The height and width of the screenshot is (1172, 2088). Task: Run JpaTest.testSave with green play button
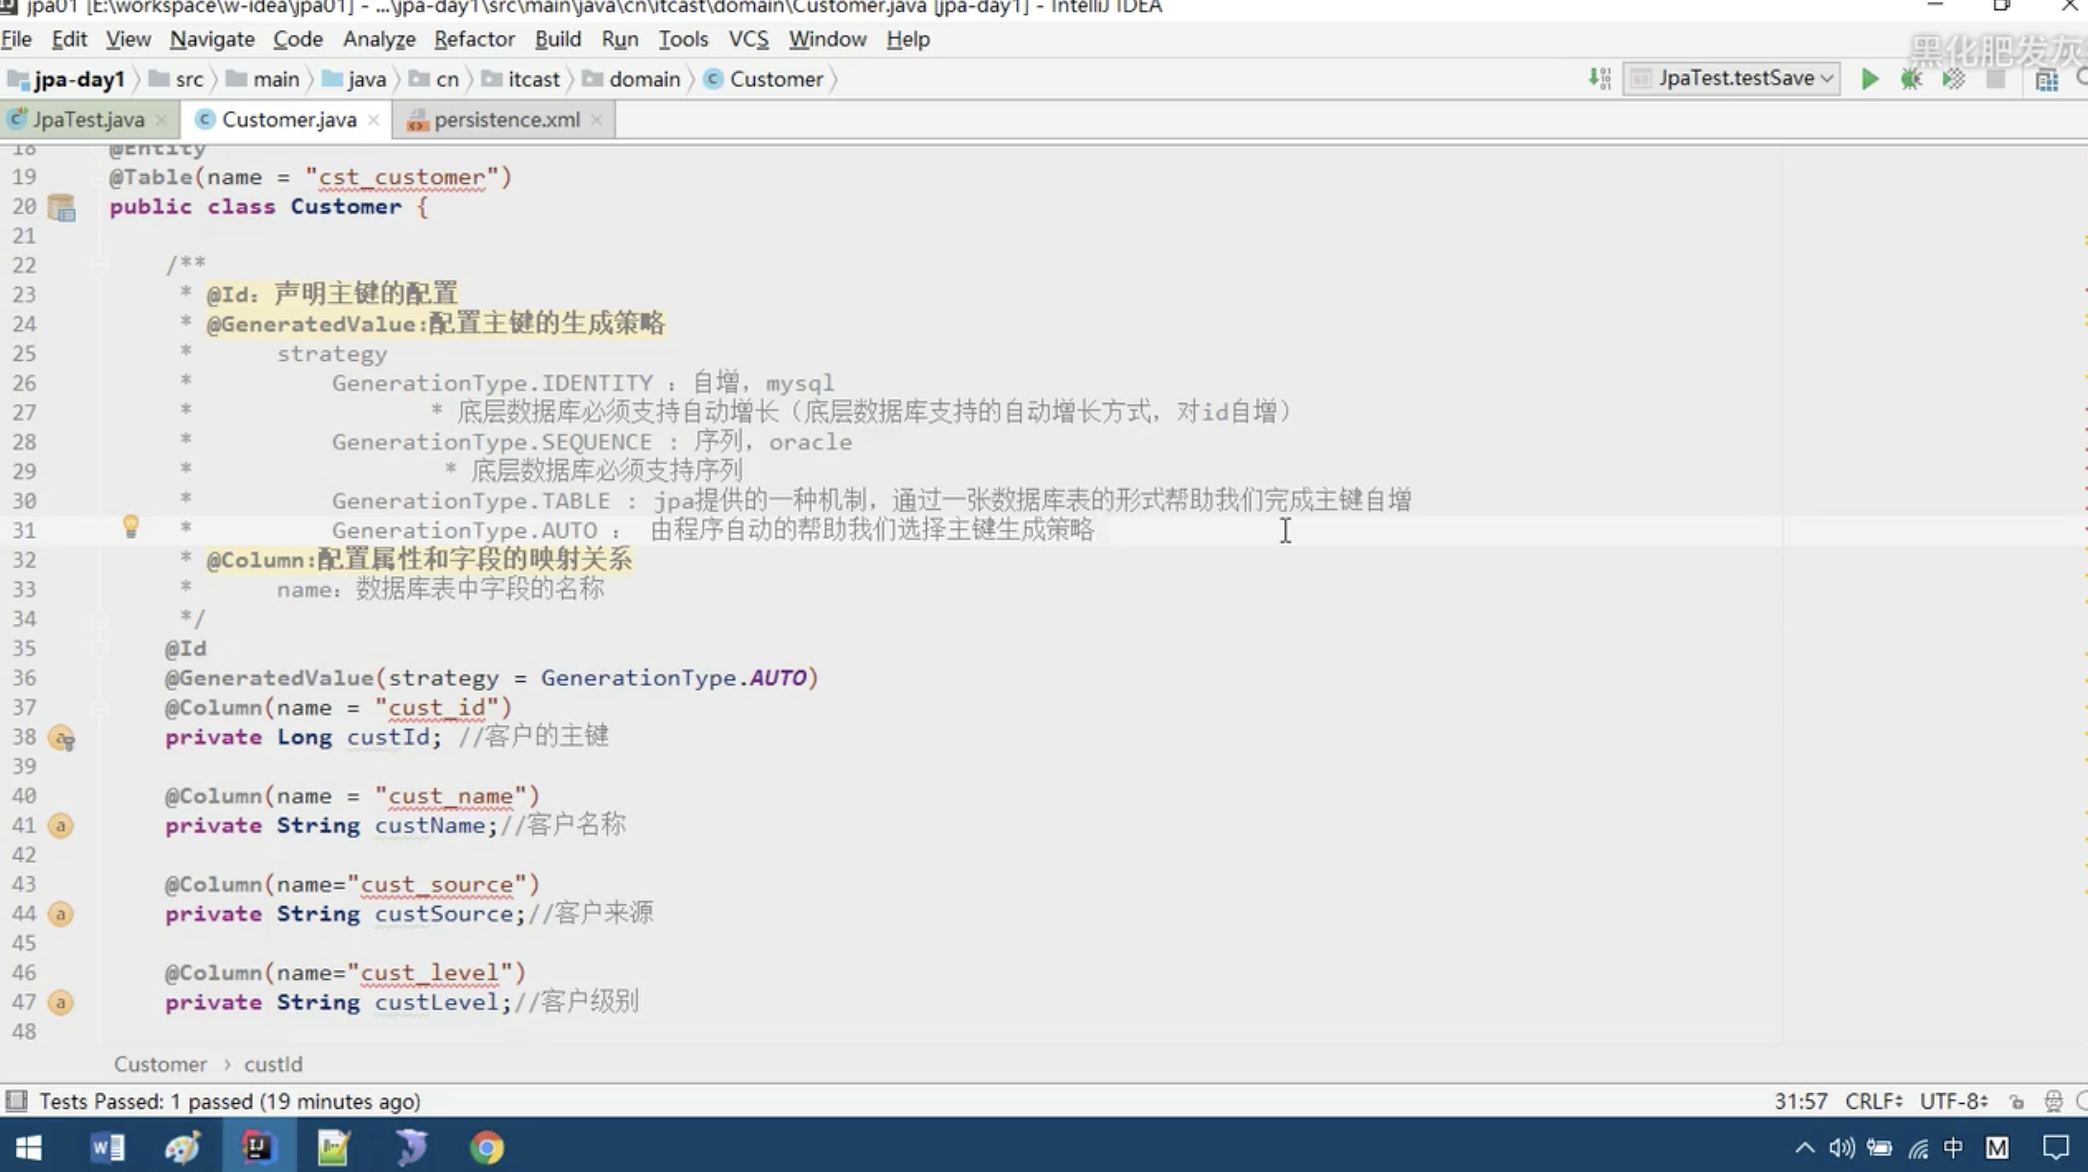click(1869, 79)
